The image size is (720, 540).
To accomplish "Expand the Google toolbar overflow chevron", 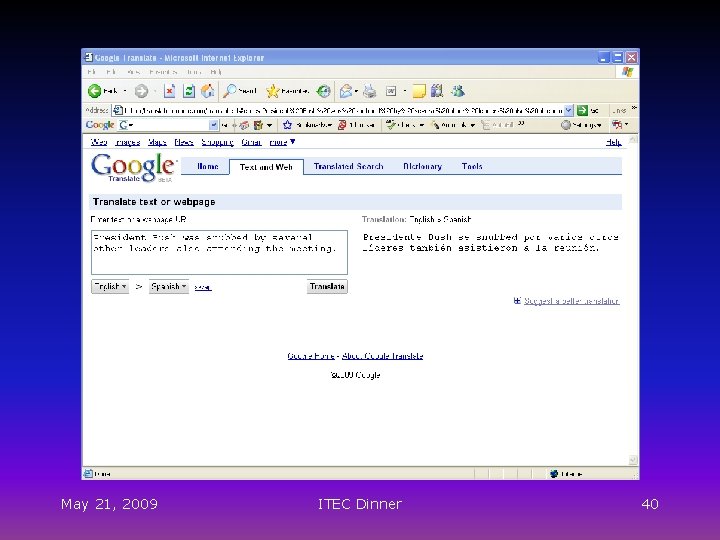I will 521,124.
